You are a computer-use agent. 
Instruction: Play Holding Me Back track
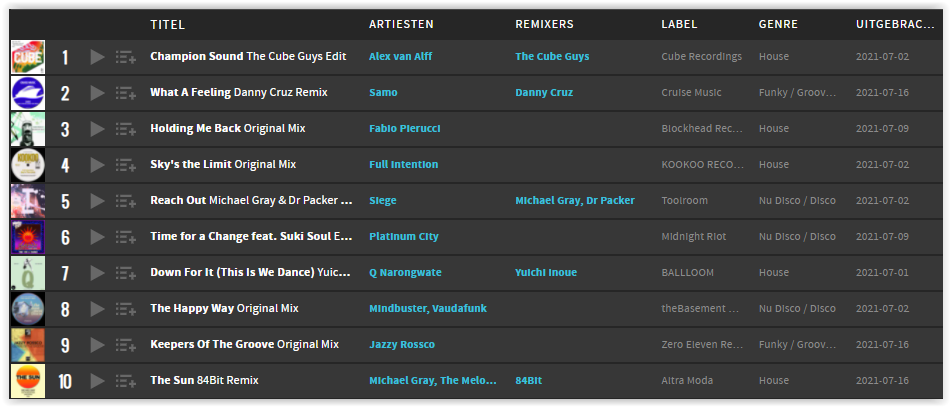coord(97,129)
